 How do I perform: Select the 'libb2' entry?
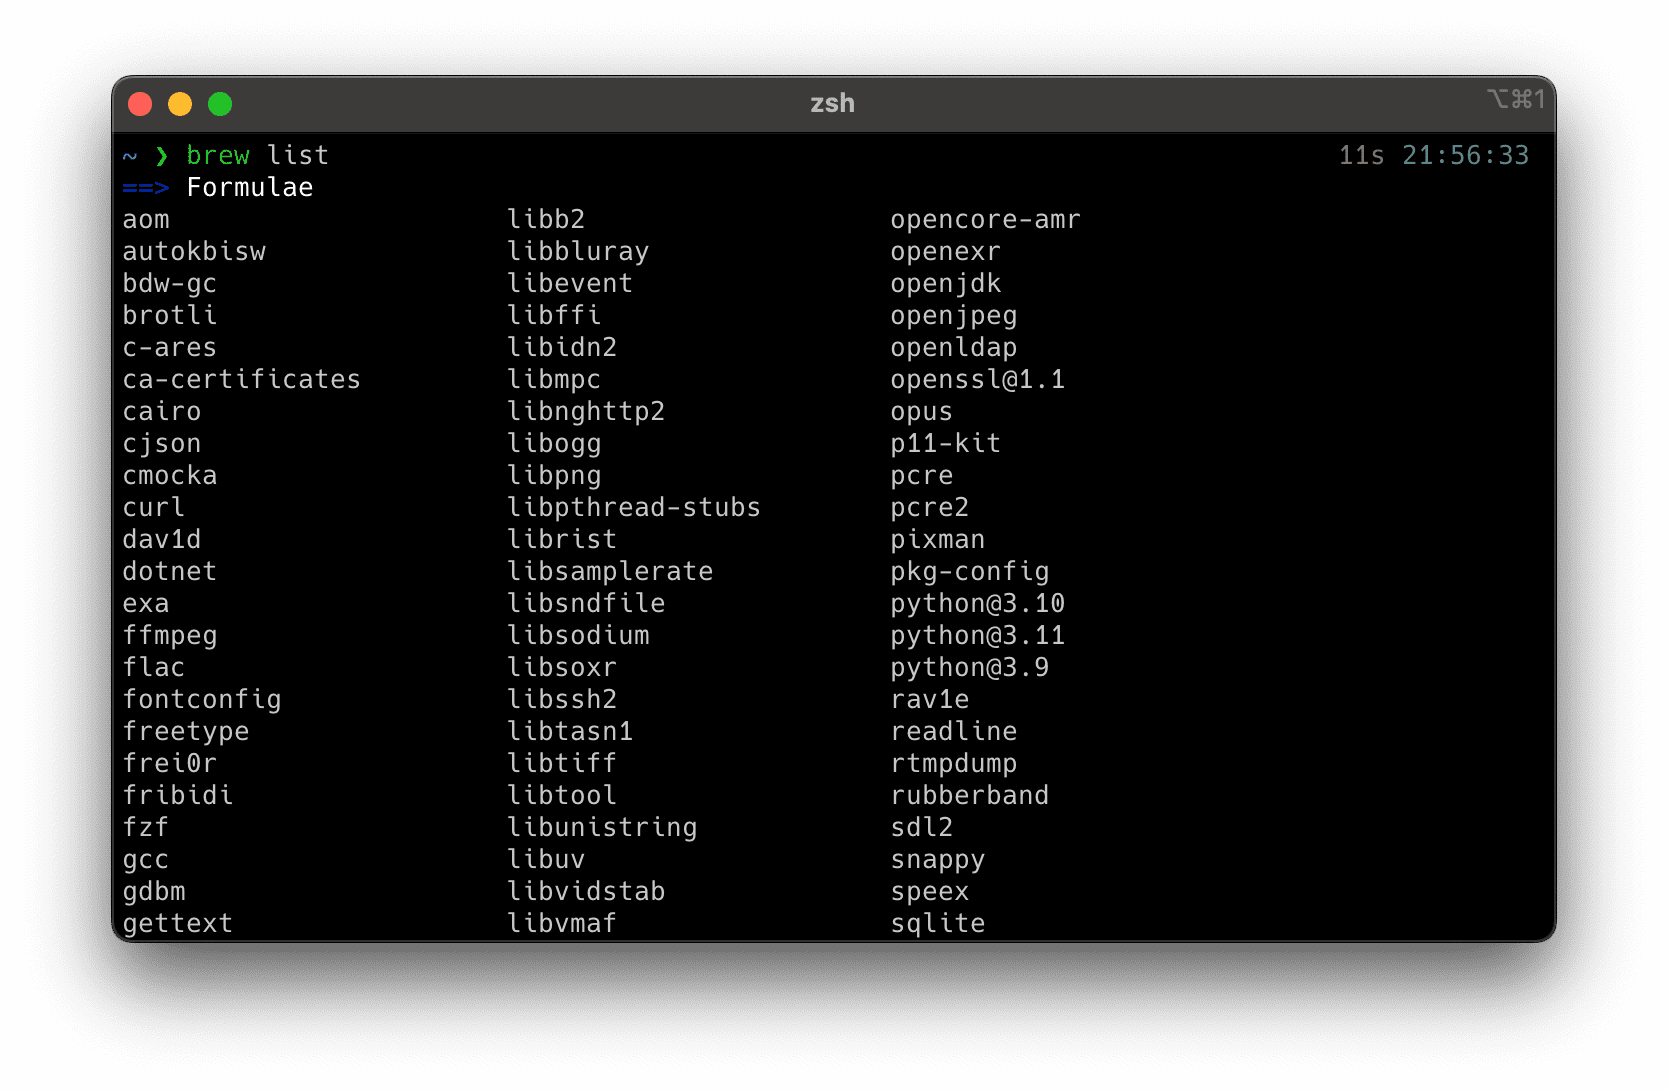pos(546,220)
